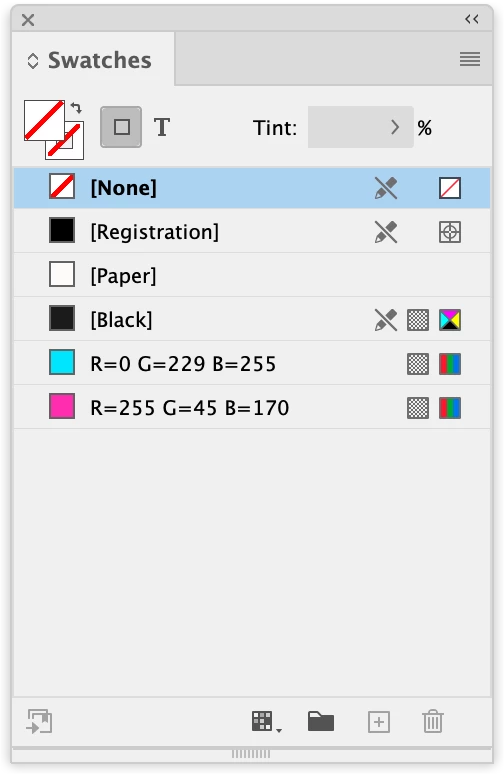Viewport: 504px width, 778px height.
Task: Open the Swatches panel flyout menu
Action: pyautogui.click(x=469, y=59)
